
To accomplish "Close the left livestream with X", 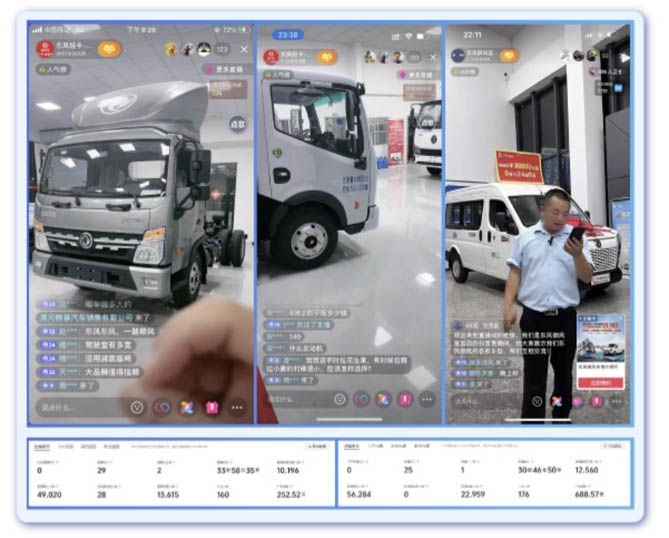I will (x=245, y=49).
